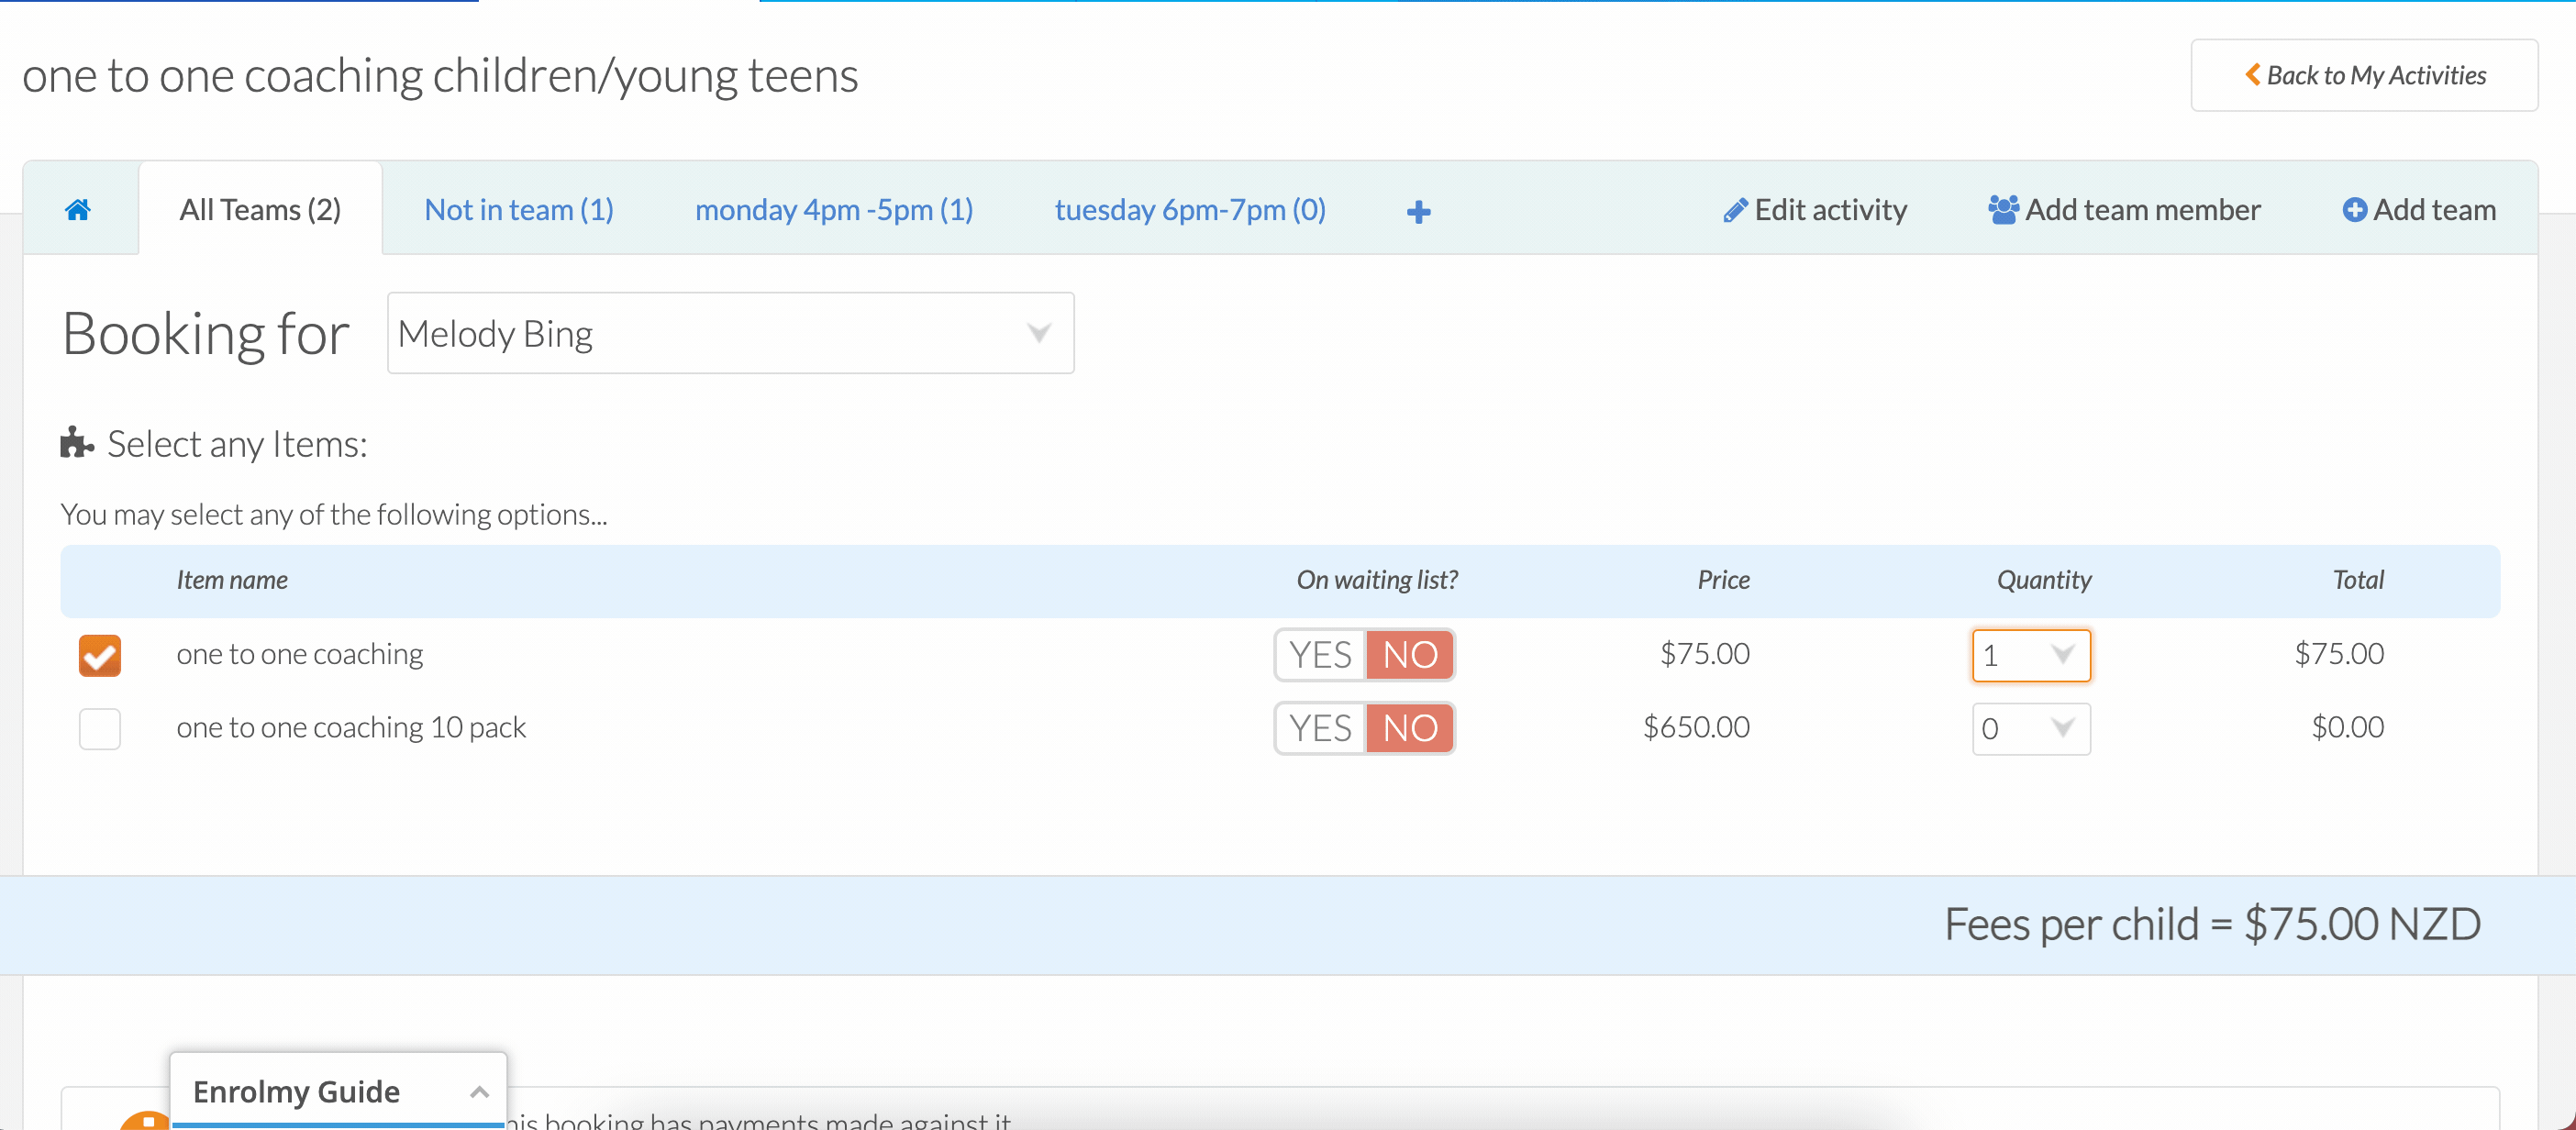
Task: Click the Add team member link
Action: point(2124,210)
